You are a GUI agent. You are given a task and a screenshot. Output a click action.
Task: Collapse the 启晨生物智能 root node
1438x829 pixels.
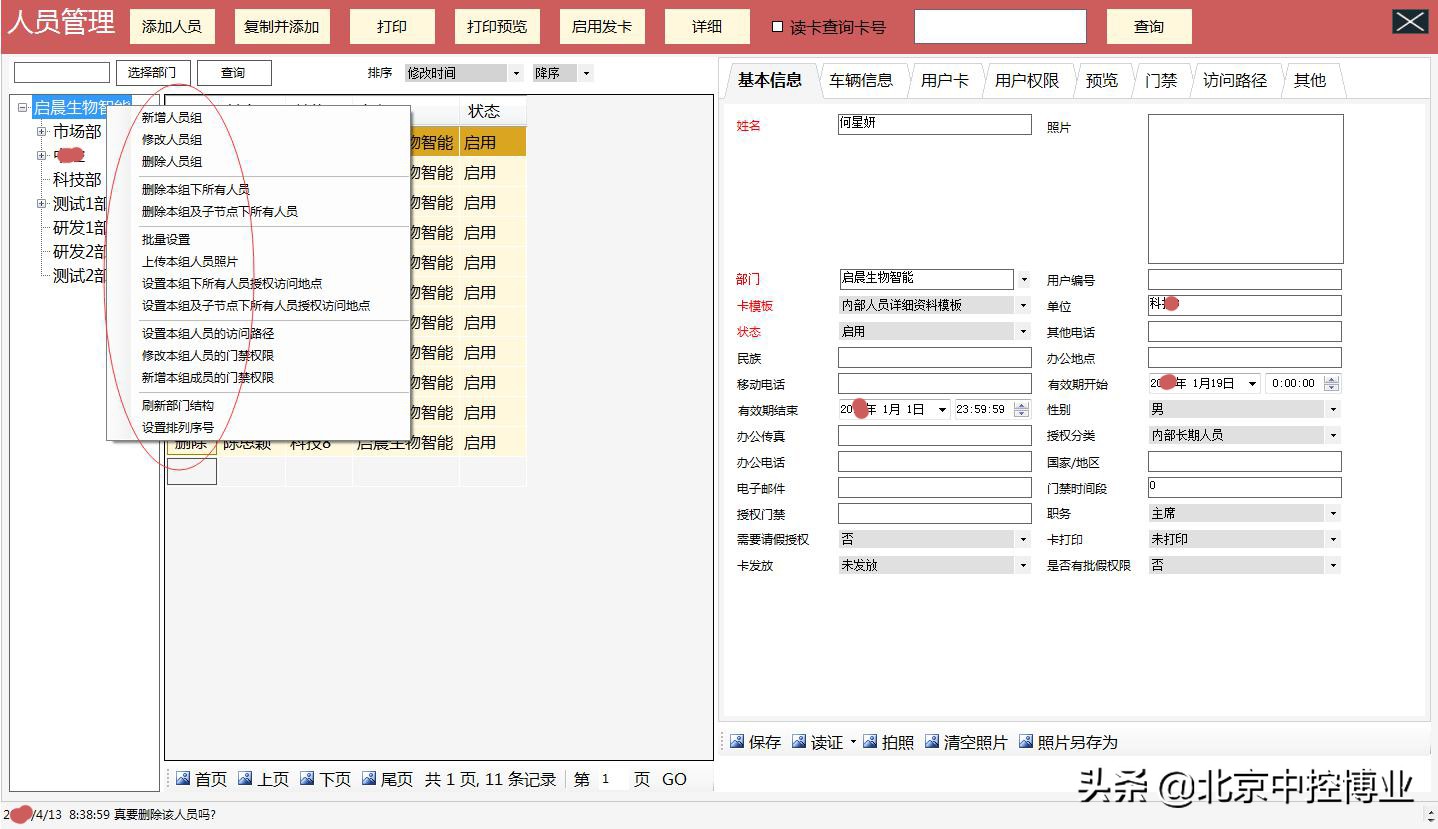[x=22, y=107]
